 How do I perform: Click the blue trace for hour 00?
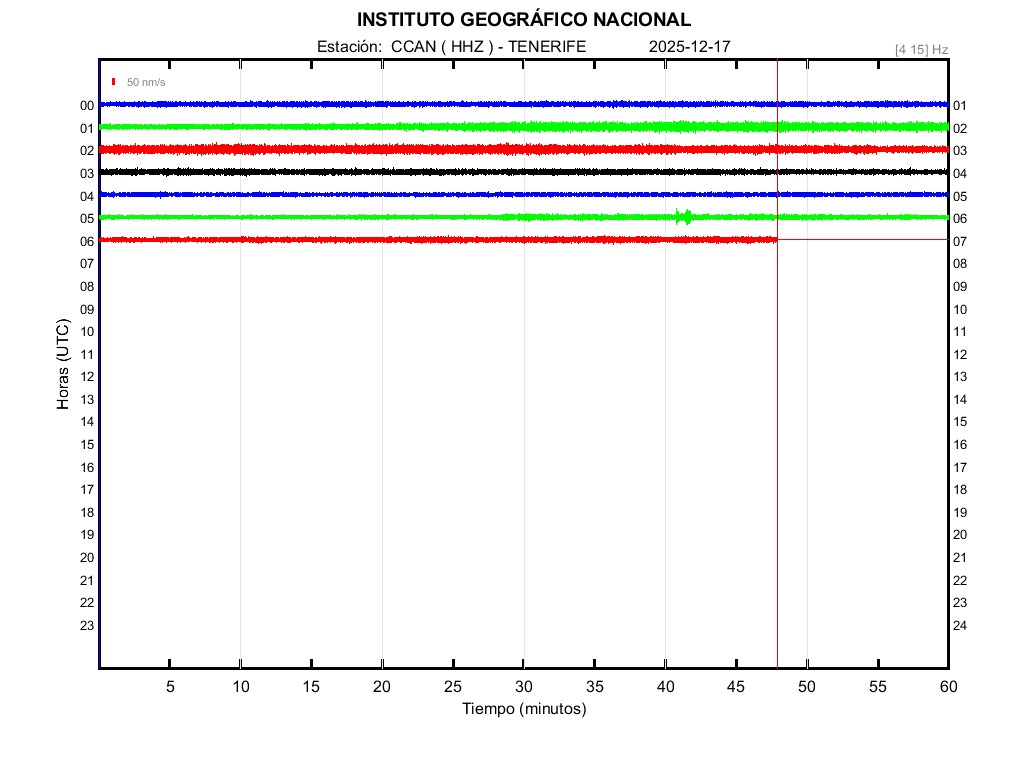point(400,104)
